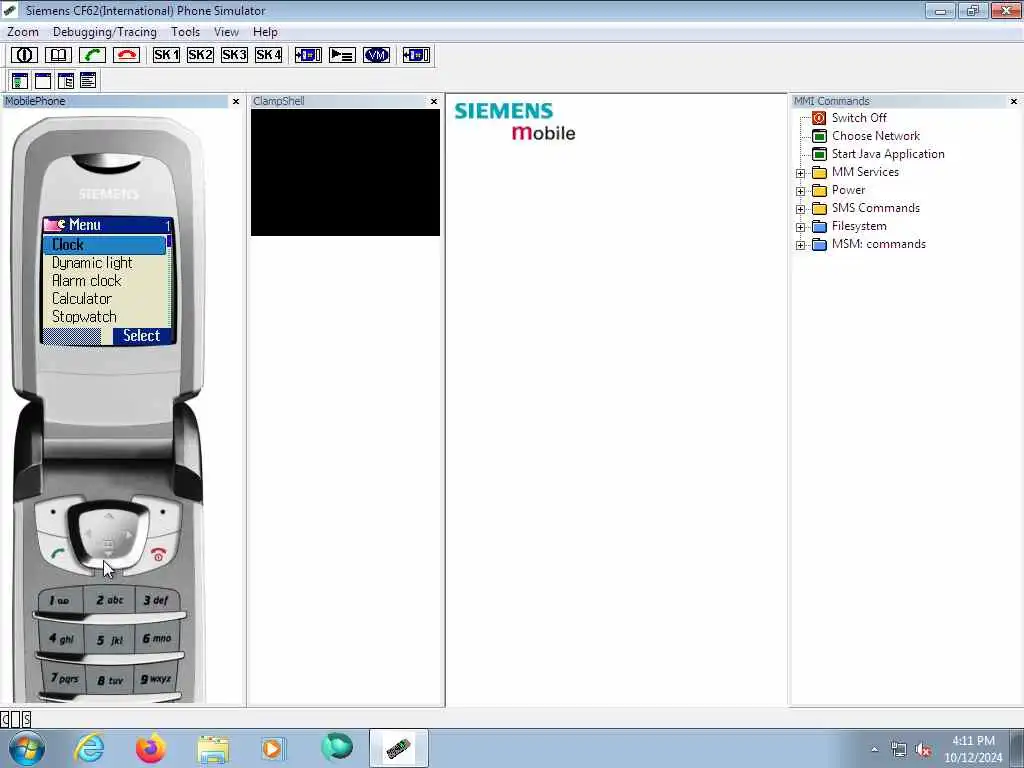1024x768 pixels.
Task: Click the Power folder label
Action: click(x=848, y=190)
